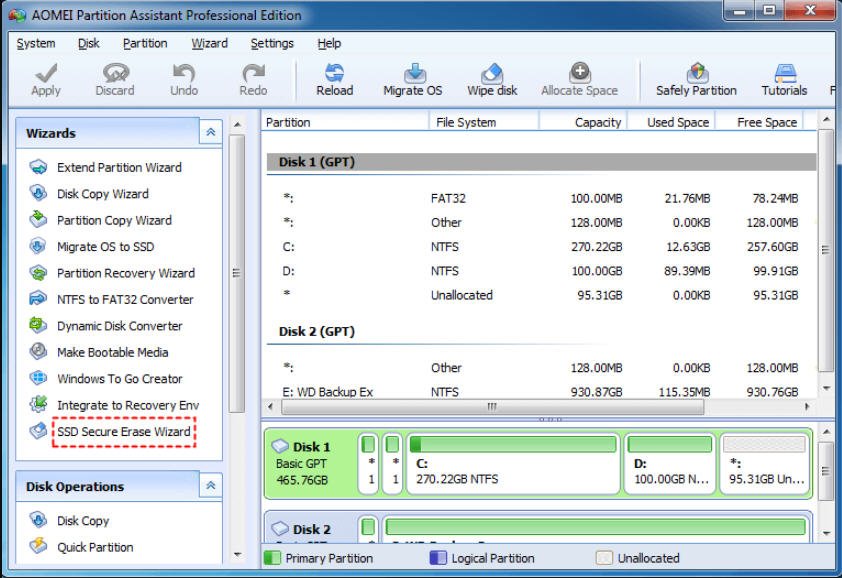Launch the Wipe disk tool
This screenshot has height=578, width=842.
pyautogui.click(x=492, y=80)
